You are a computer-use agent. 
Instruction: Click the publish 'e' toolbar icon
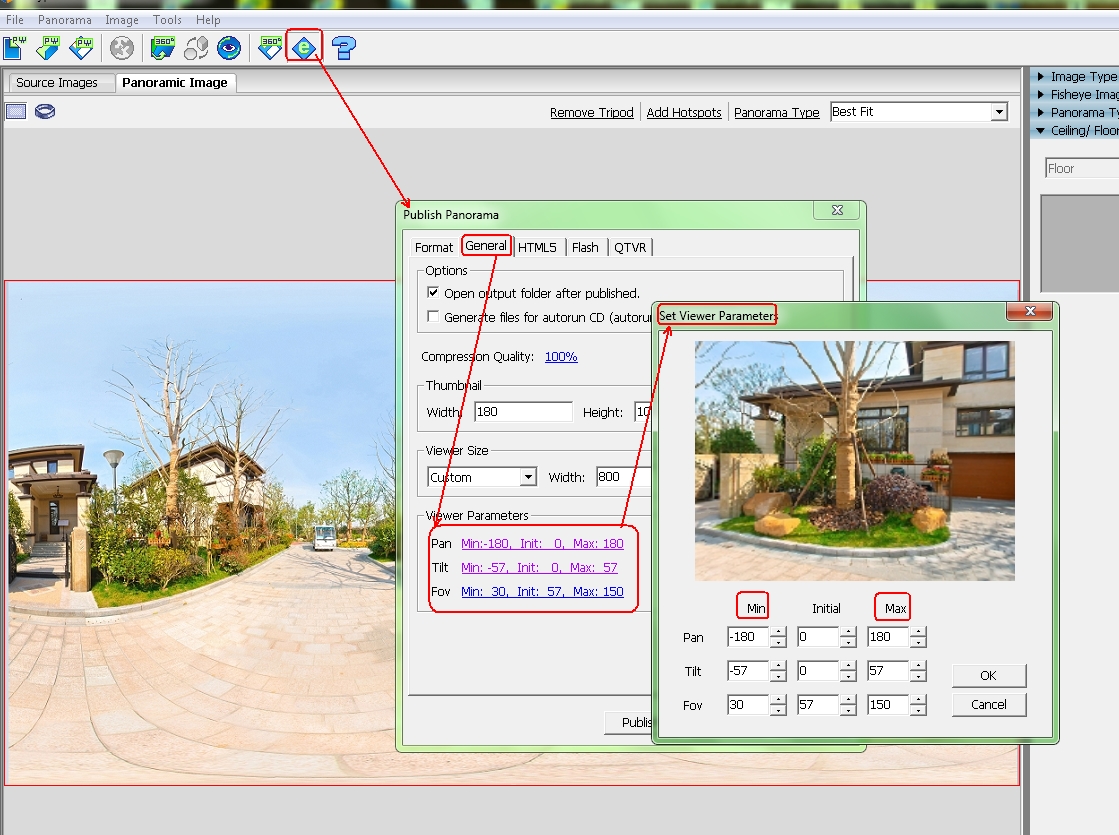[x=304, y=47]
